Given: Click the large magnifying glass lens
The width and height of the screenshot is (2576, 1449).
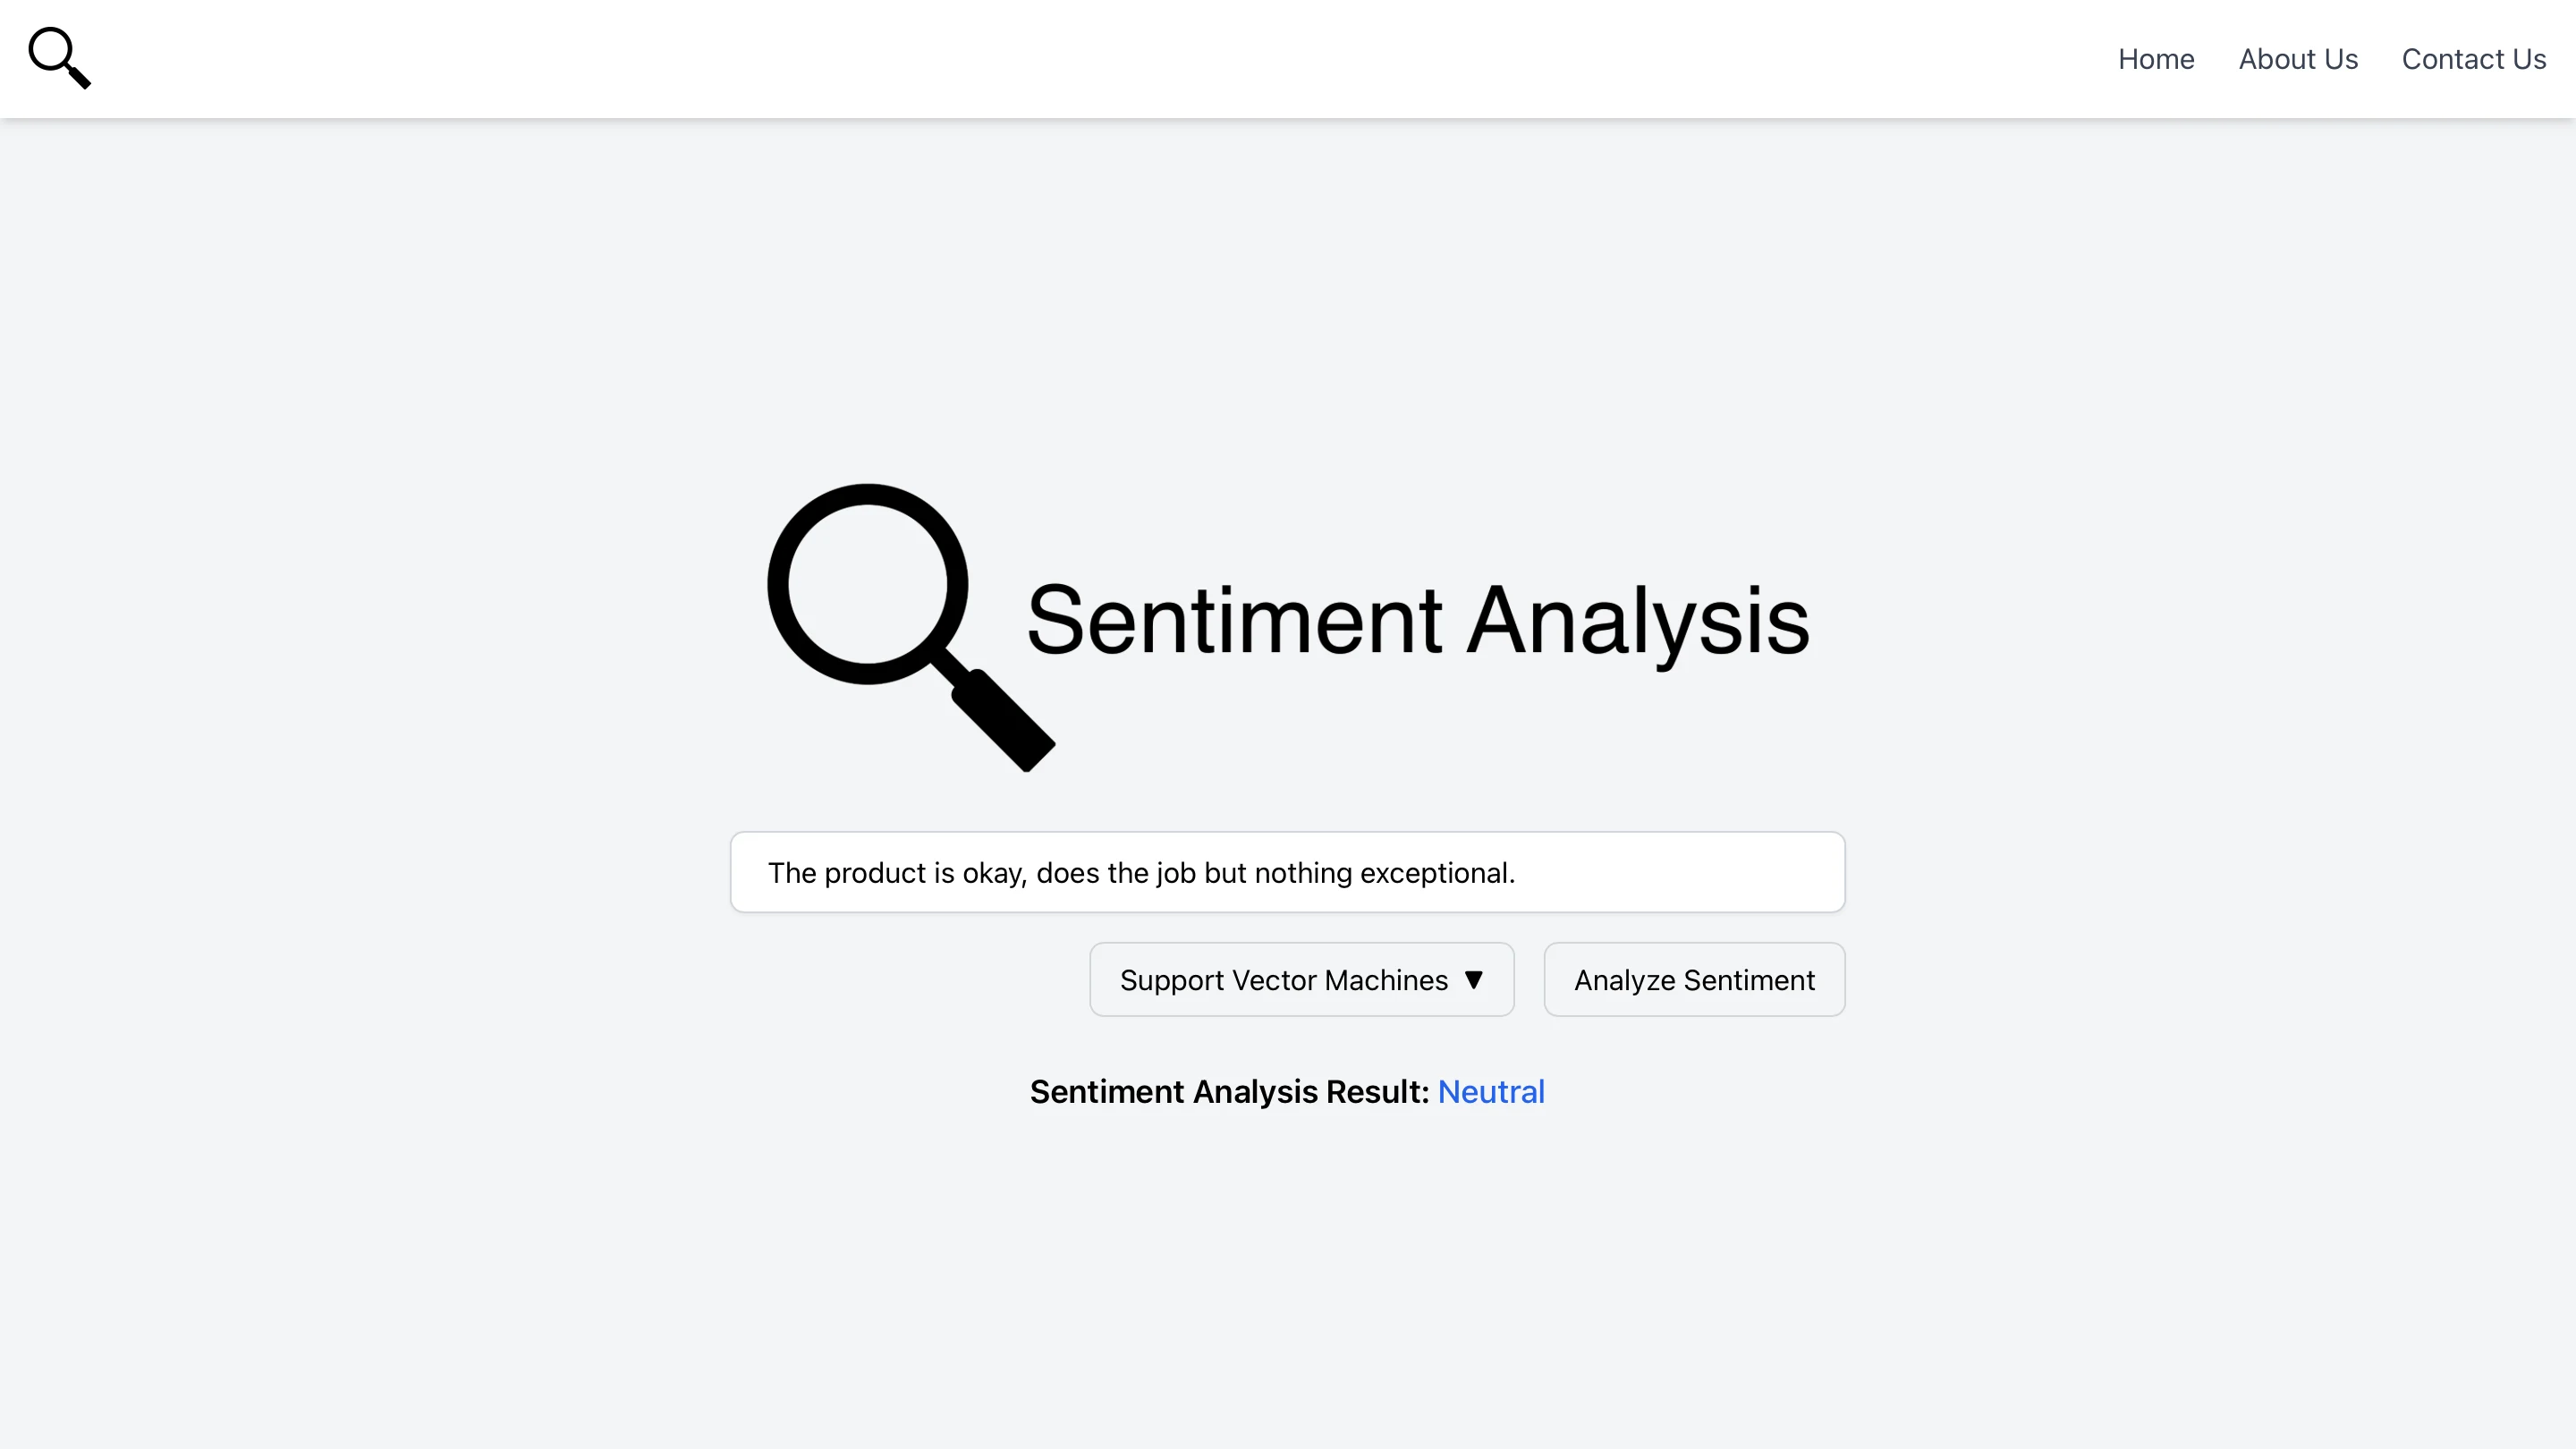Looking at the screenshot, I should point(867,584).
